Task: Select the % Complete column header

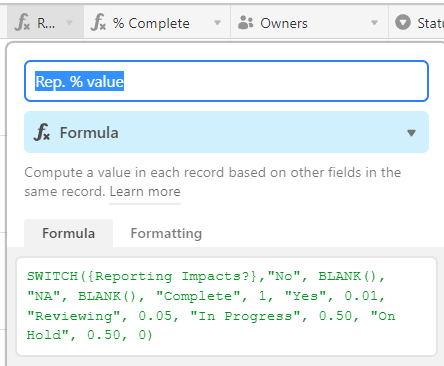Action: [157, 23]
